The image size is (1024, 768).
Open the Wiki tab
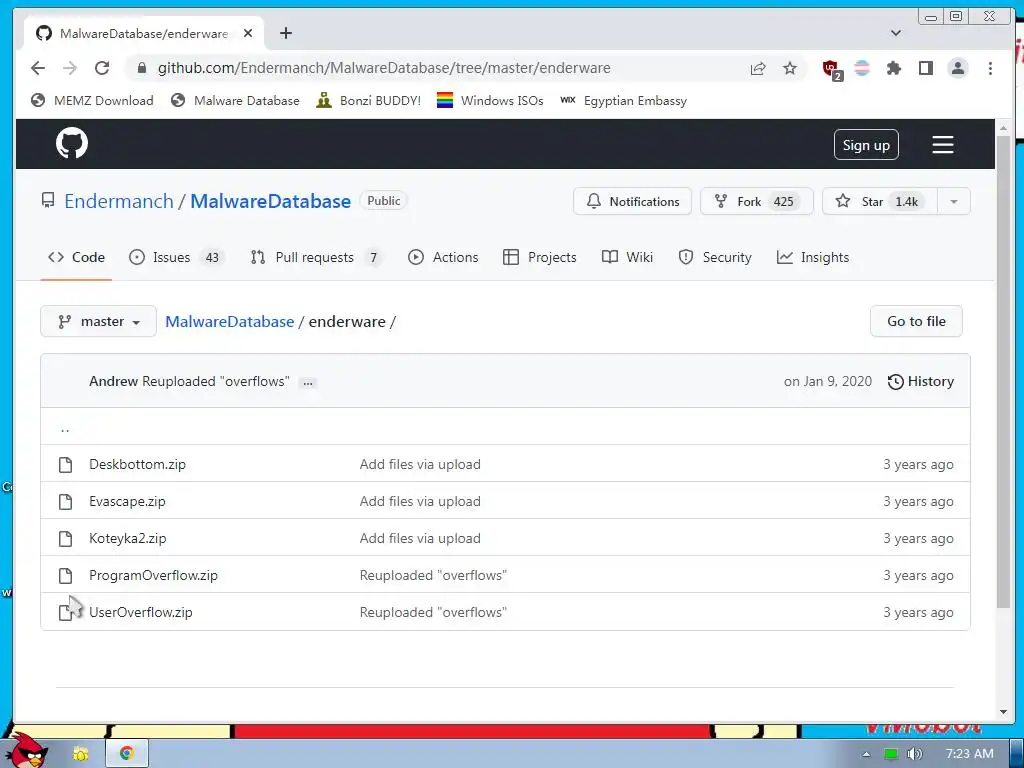[x=627, y=257]
